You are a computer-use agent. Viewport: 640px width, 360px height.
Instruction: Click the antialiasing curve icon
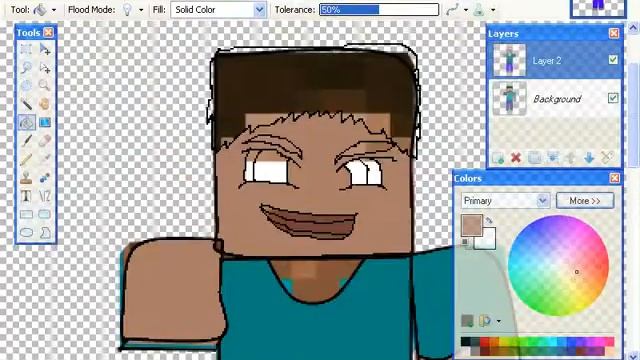click(x=452, y=9)
